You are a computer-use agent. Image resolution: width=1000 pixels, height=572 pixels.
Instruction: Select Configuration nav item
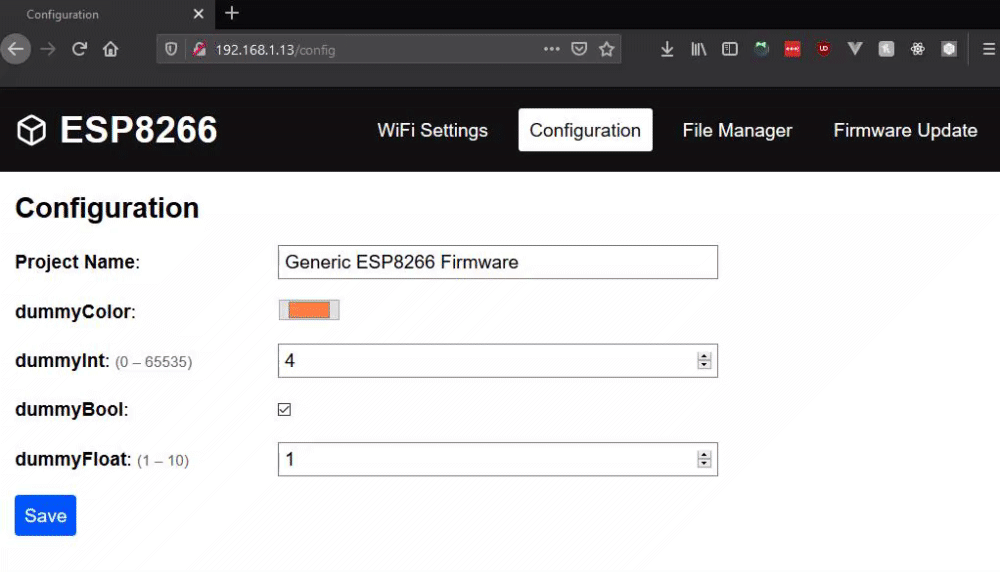coord(585,130)
